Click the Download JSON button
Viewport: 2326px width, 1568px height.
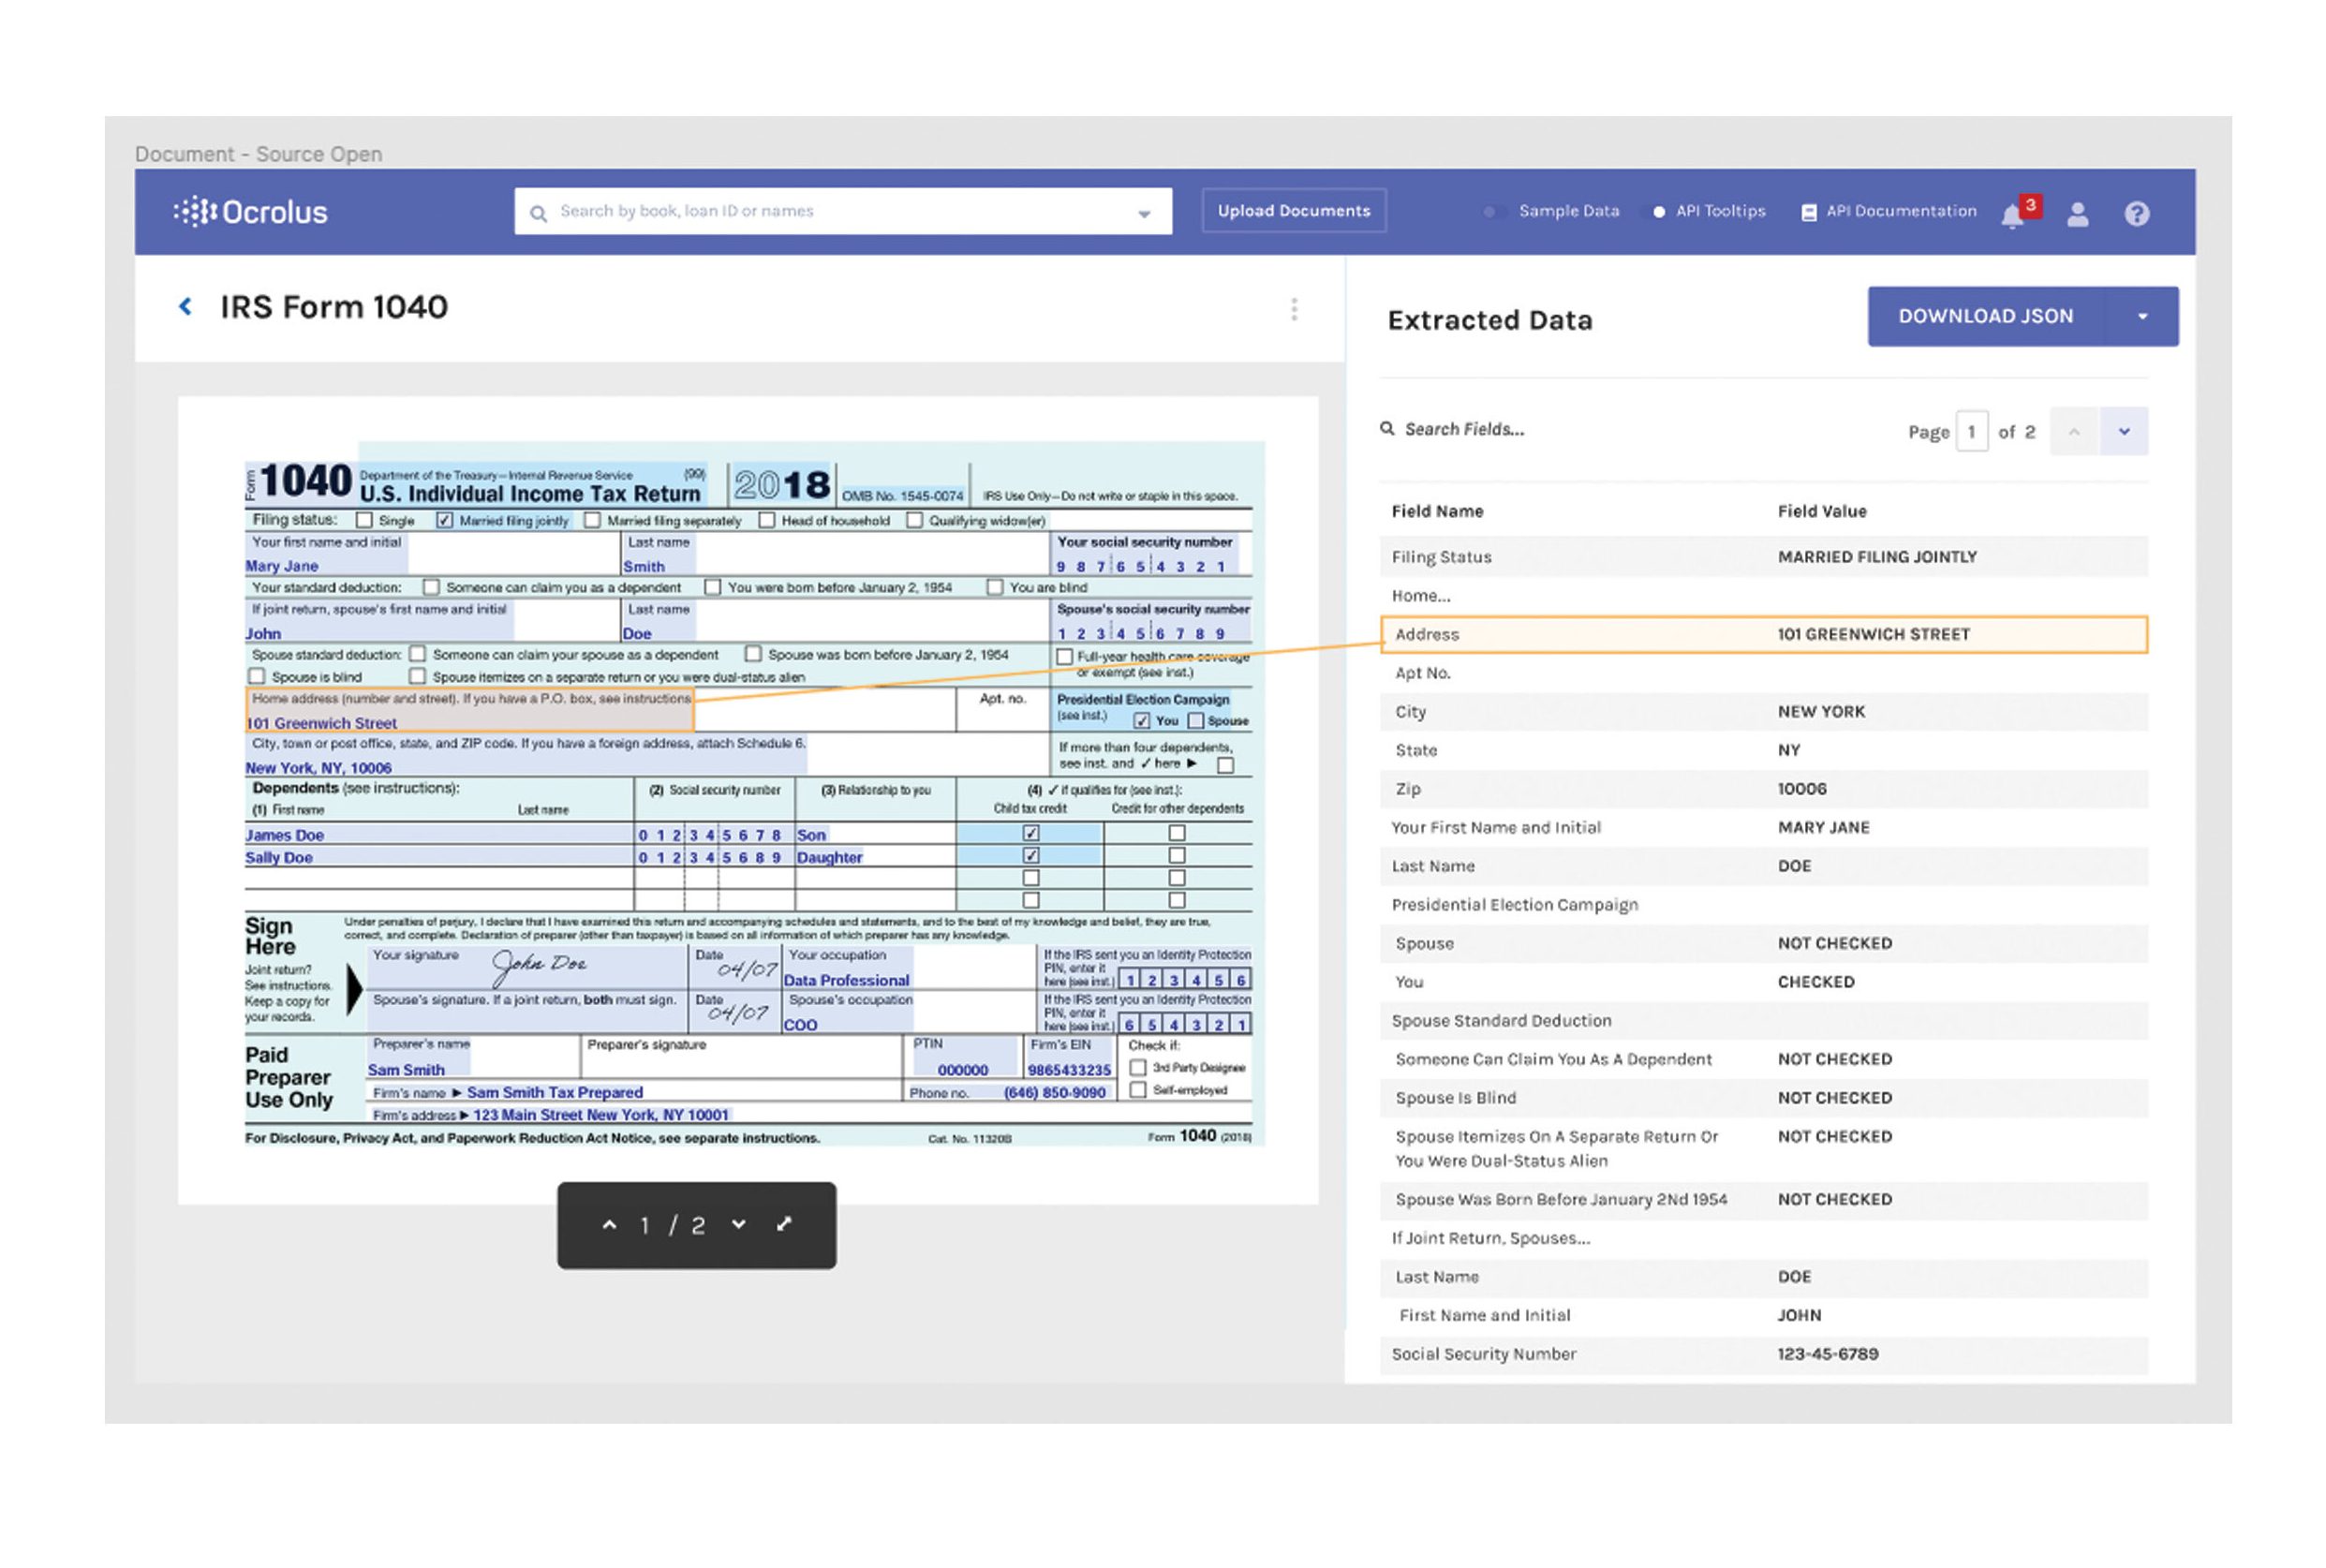pos(1985,317)
